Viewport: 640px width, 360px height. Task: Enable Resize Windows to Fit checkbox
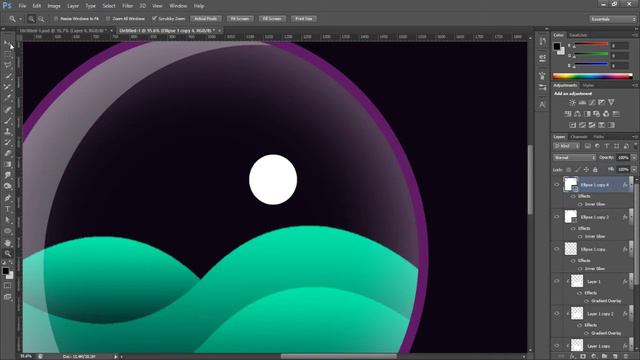(56, 19)
